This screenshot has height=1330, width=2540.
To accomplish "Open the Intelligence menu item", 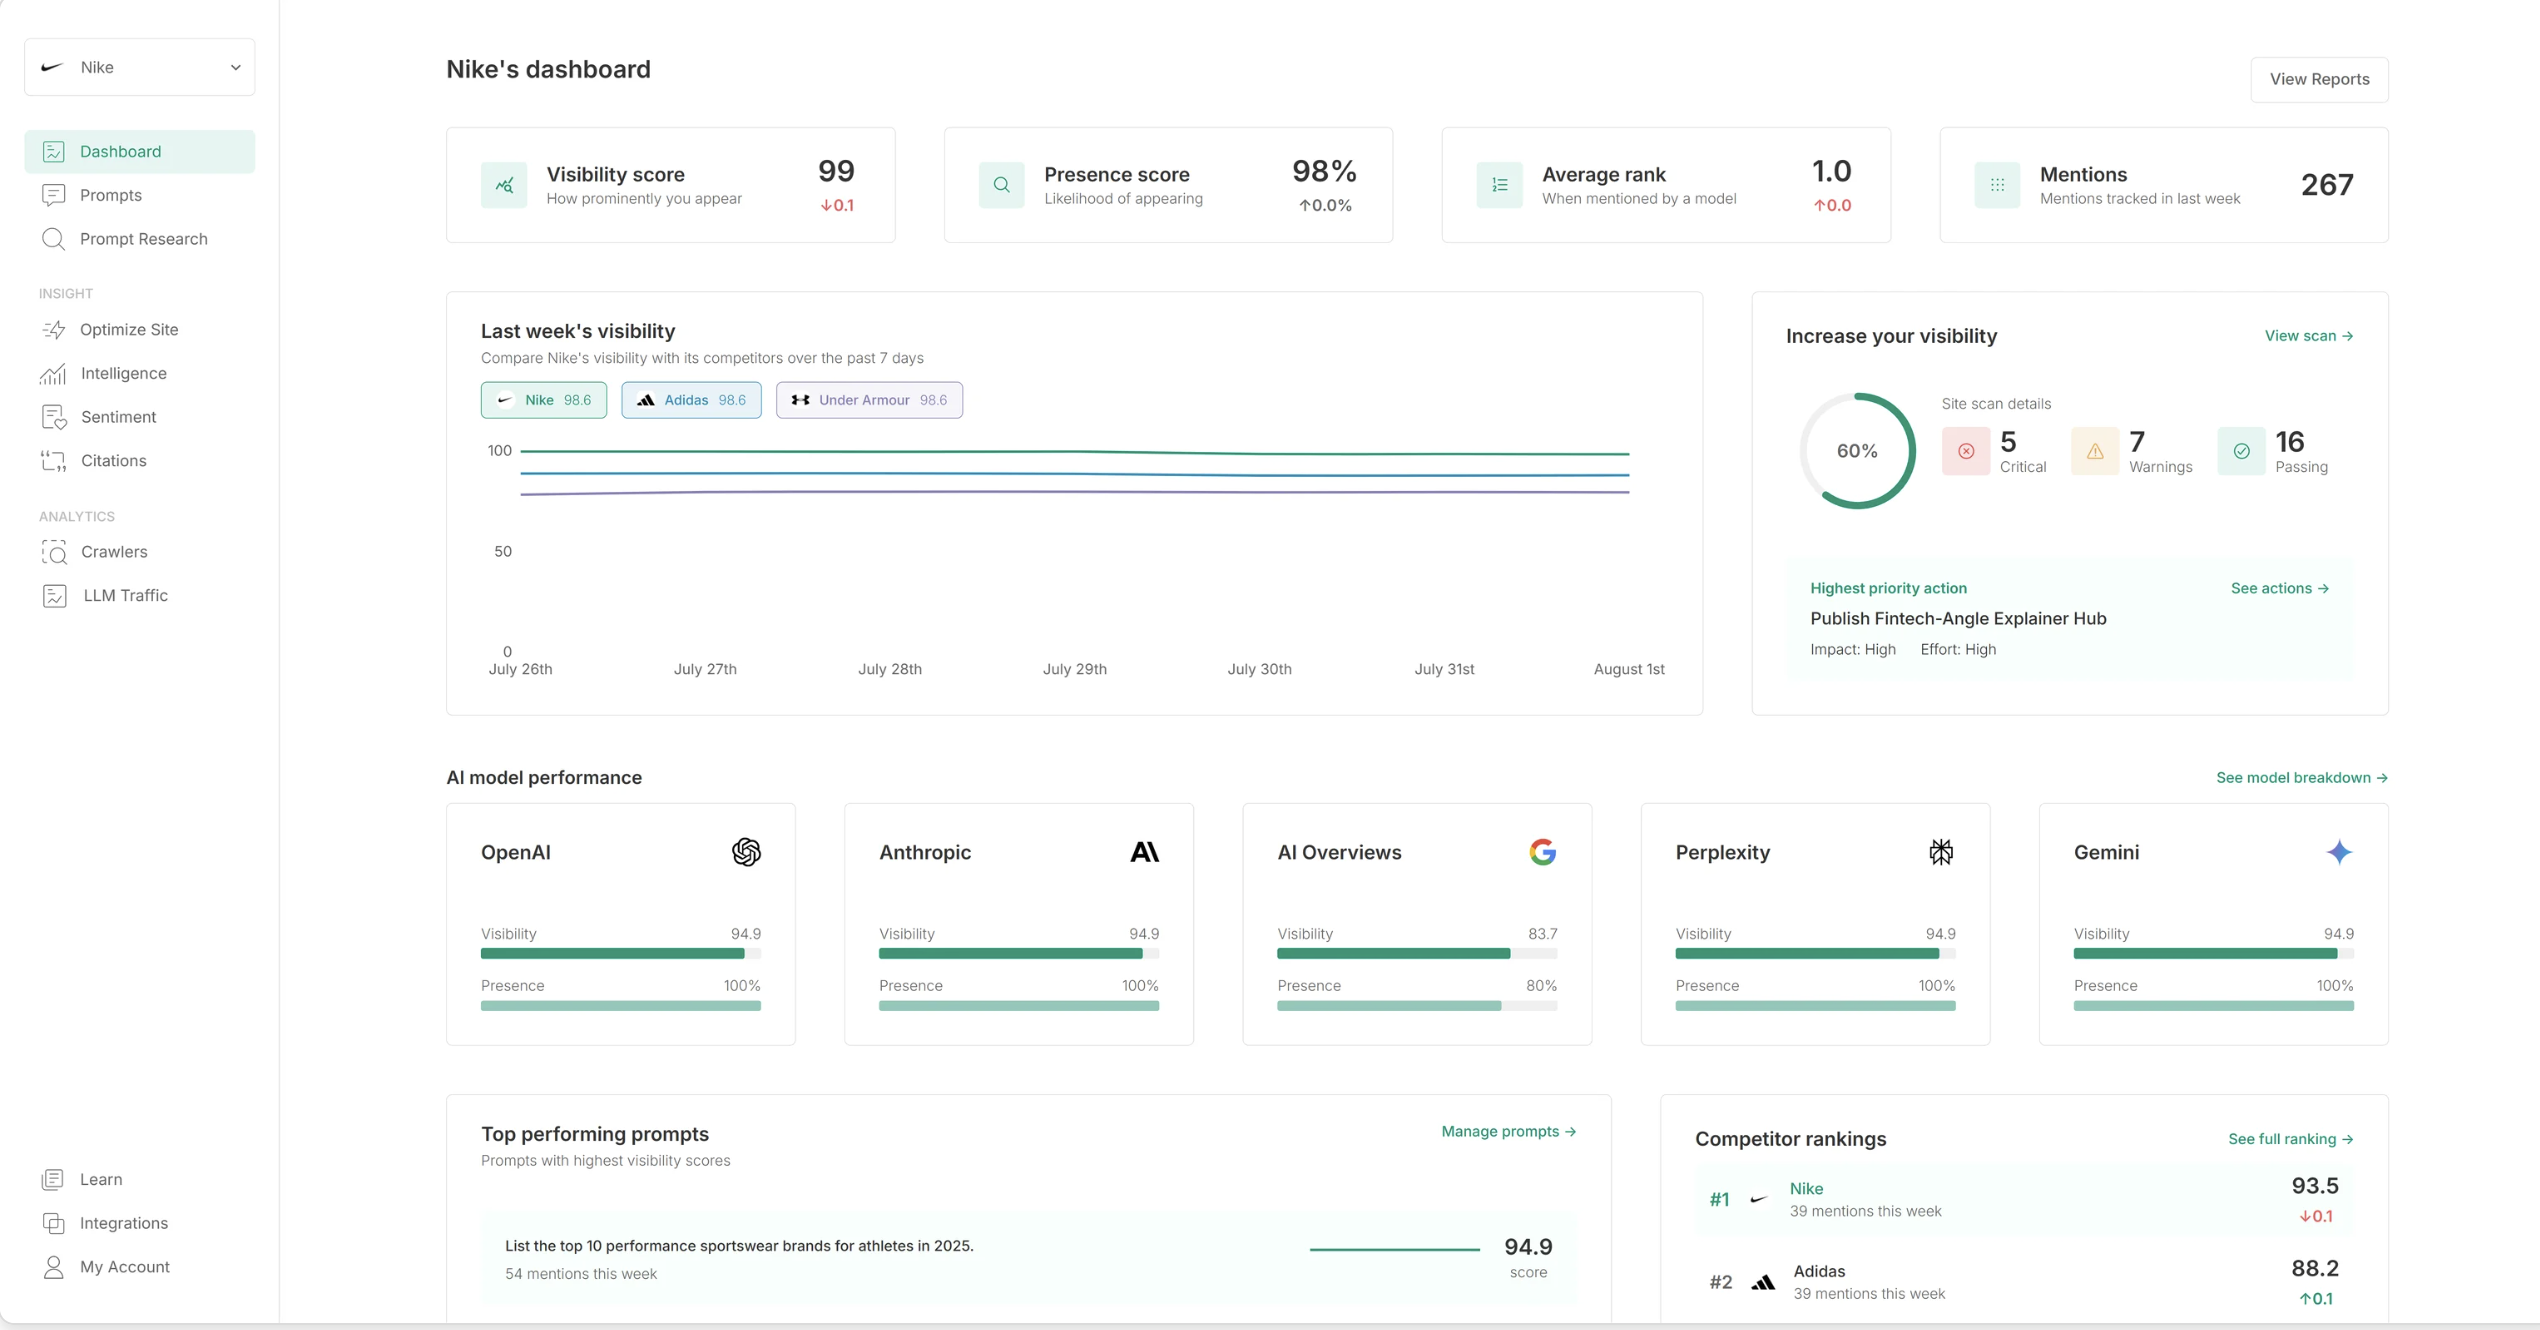I will 123,373.
